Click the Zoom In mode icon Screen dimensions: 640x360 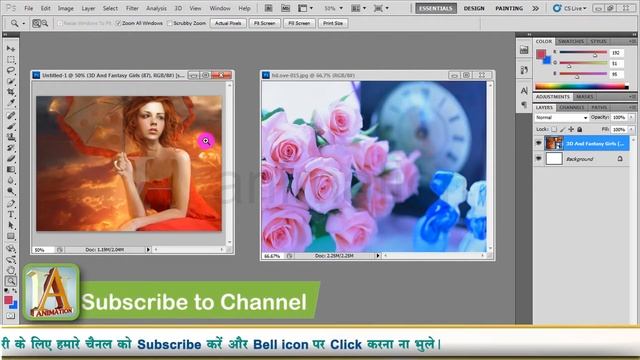tap(36, 24)
